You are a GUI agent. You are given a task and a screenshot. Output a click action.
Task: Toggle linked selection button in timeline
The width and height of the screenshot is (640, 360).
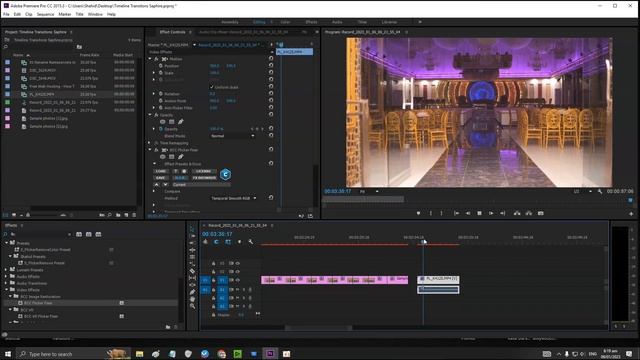[228, 242]
